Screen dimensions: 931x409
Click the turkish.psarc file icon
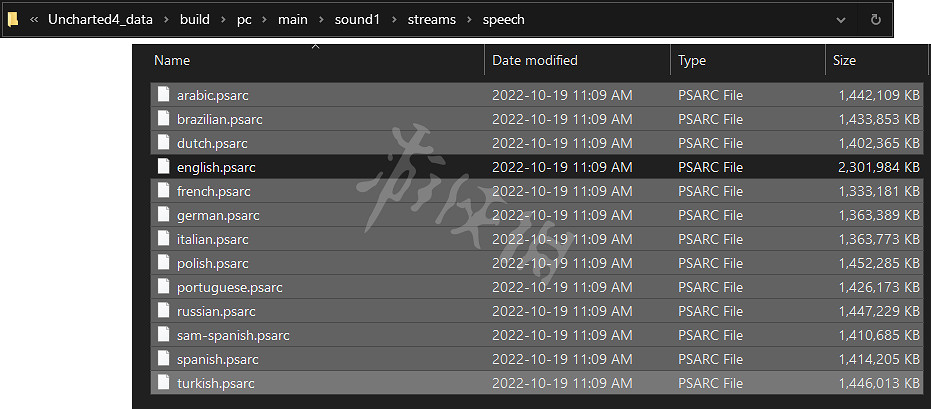pos(164,383)
